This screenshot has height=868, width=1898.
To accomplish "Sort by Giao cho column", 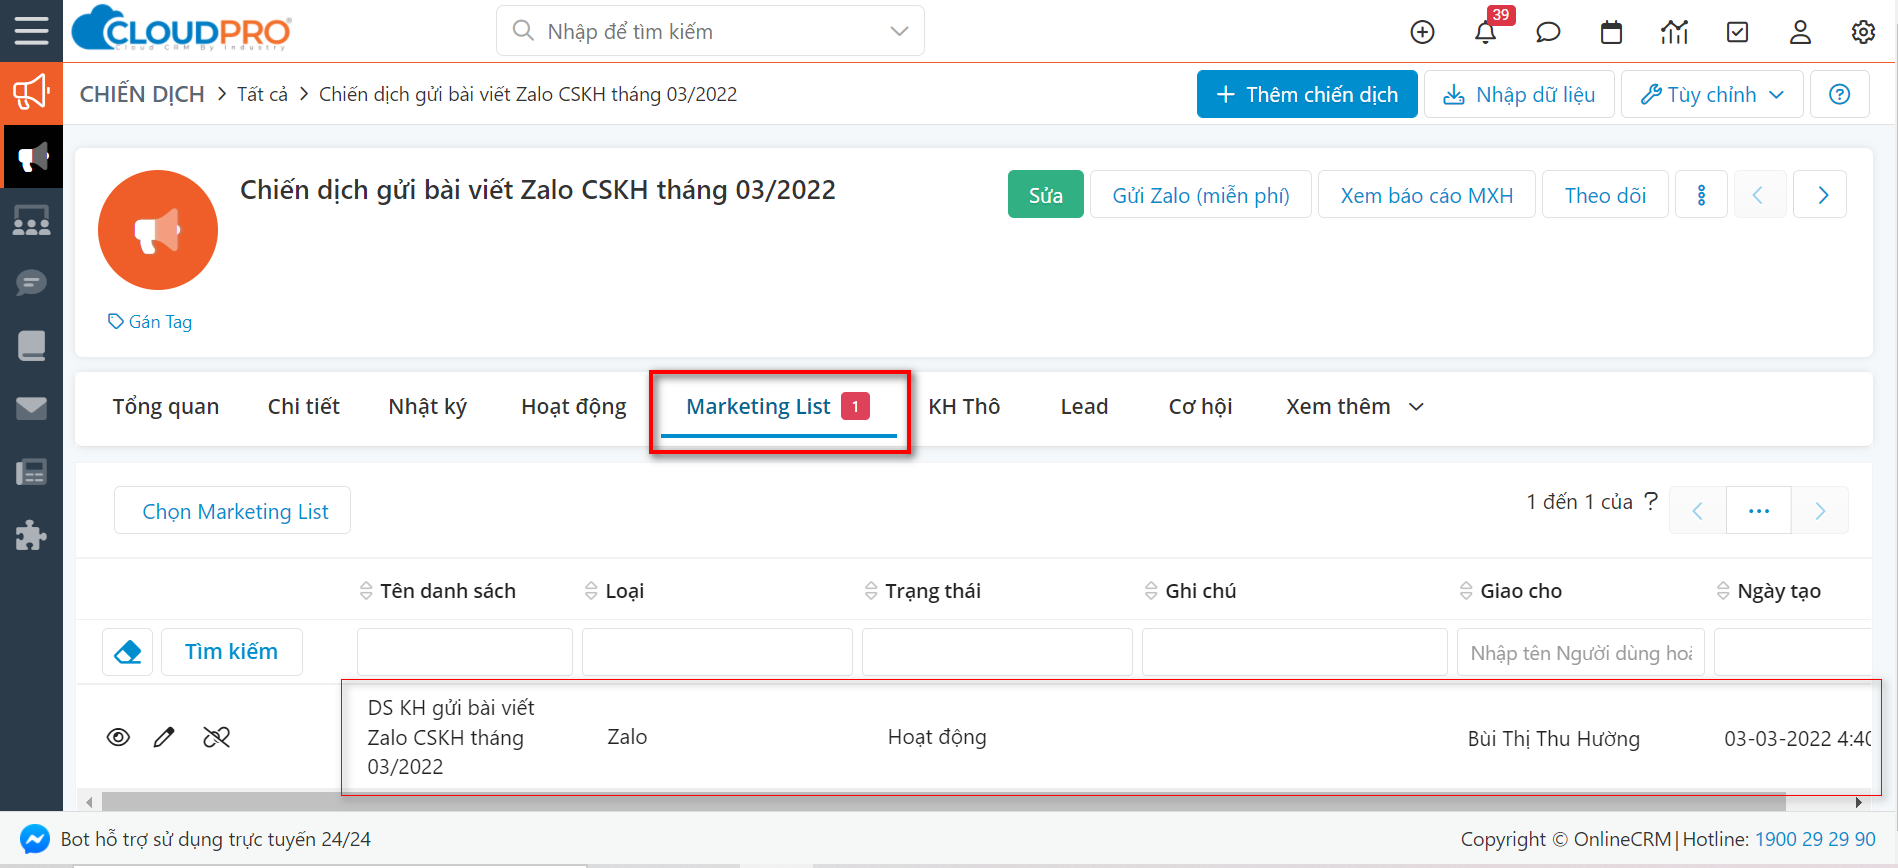I will tap(1510, 591).
